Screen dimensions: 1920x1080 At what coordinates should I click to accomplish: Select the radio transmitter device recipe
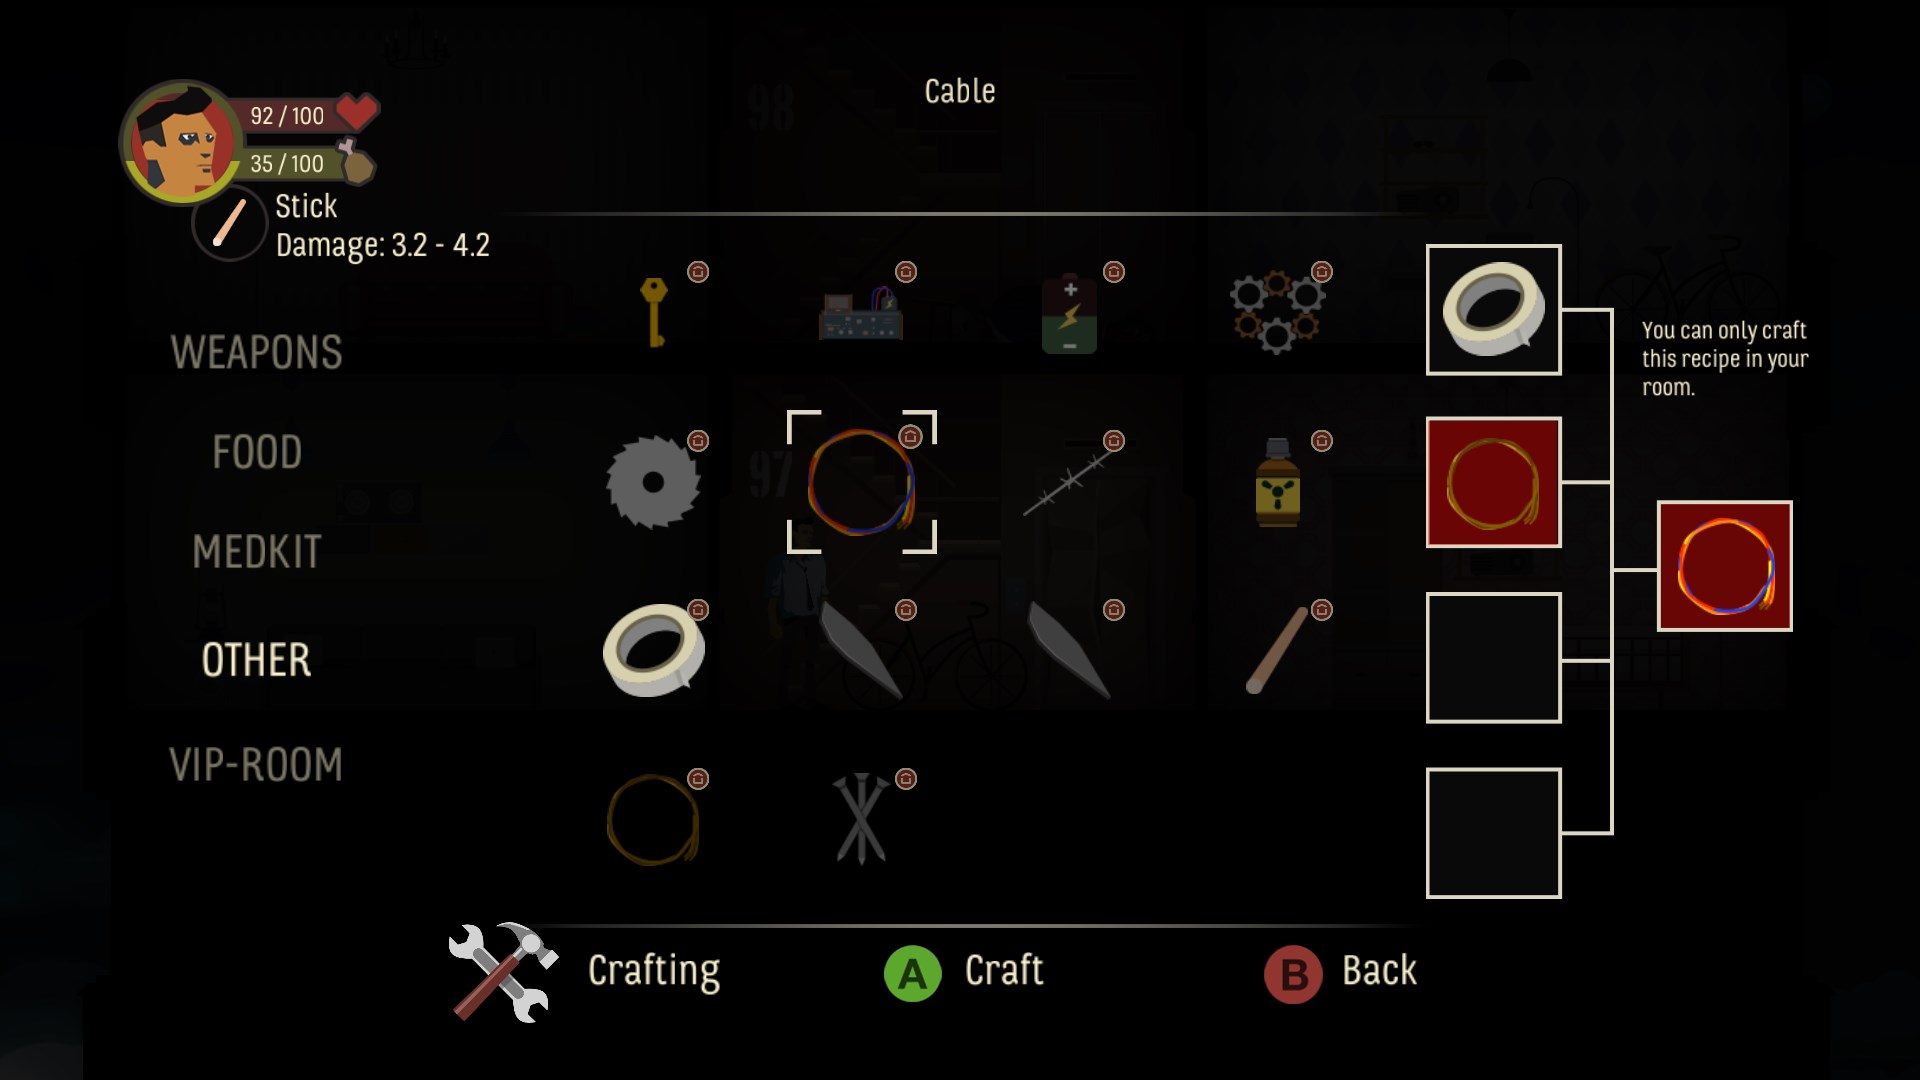click(861, 314)
